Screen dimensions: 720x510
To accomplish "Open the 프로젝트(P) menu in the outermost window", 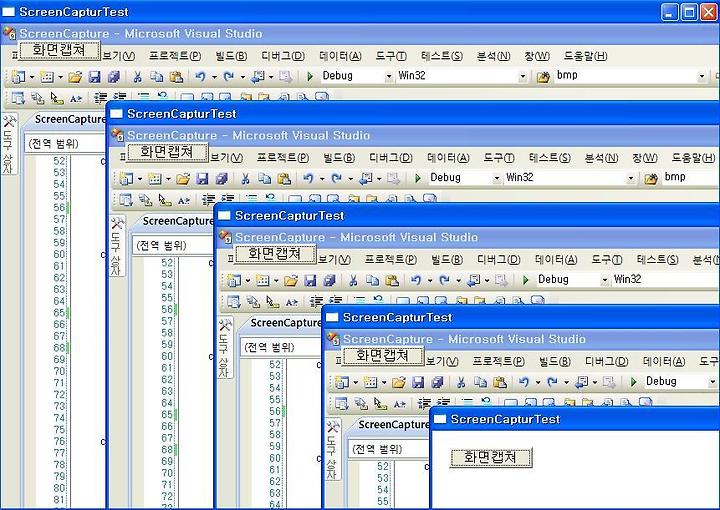I will 175,56.
